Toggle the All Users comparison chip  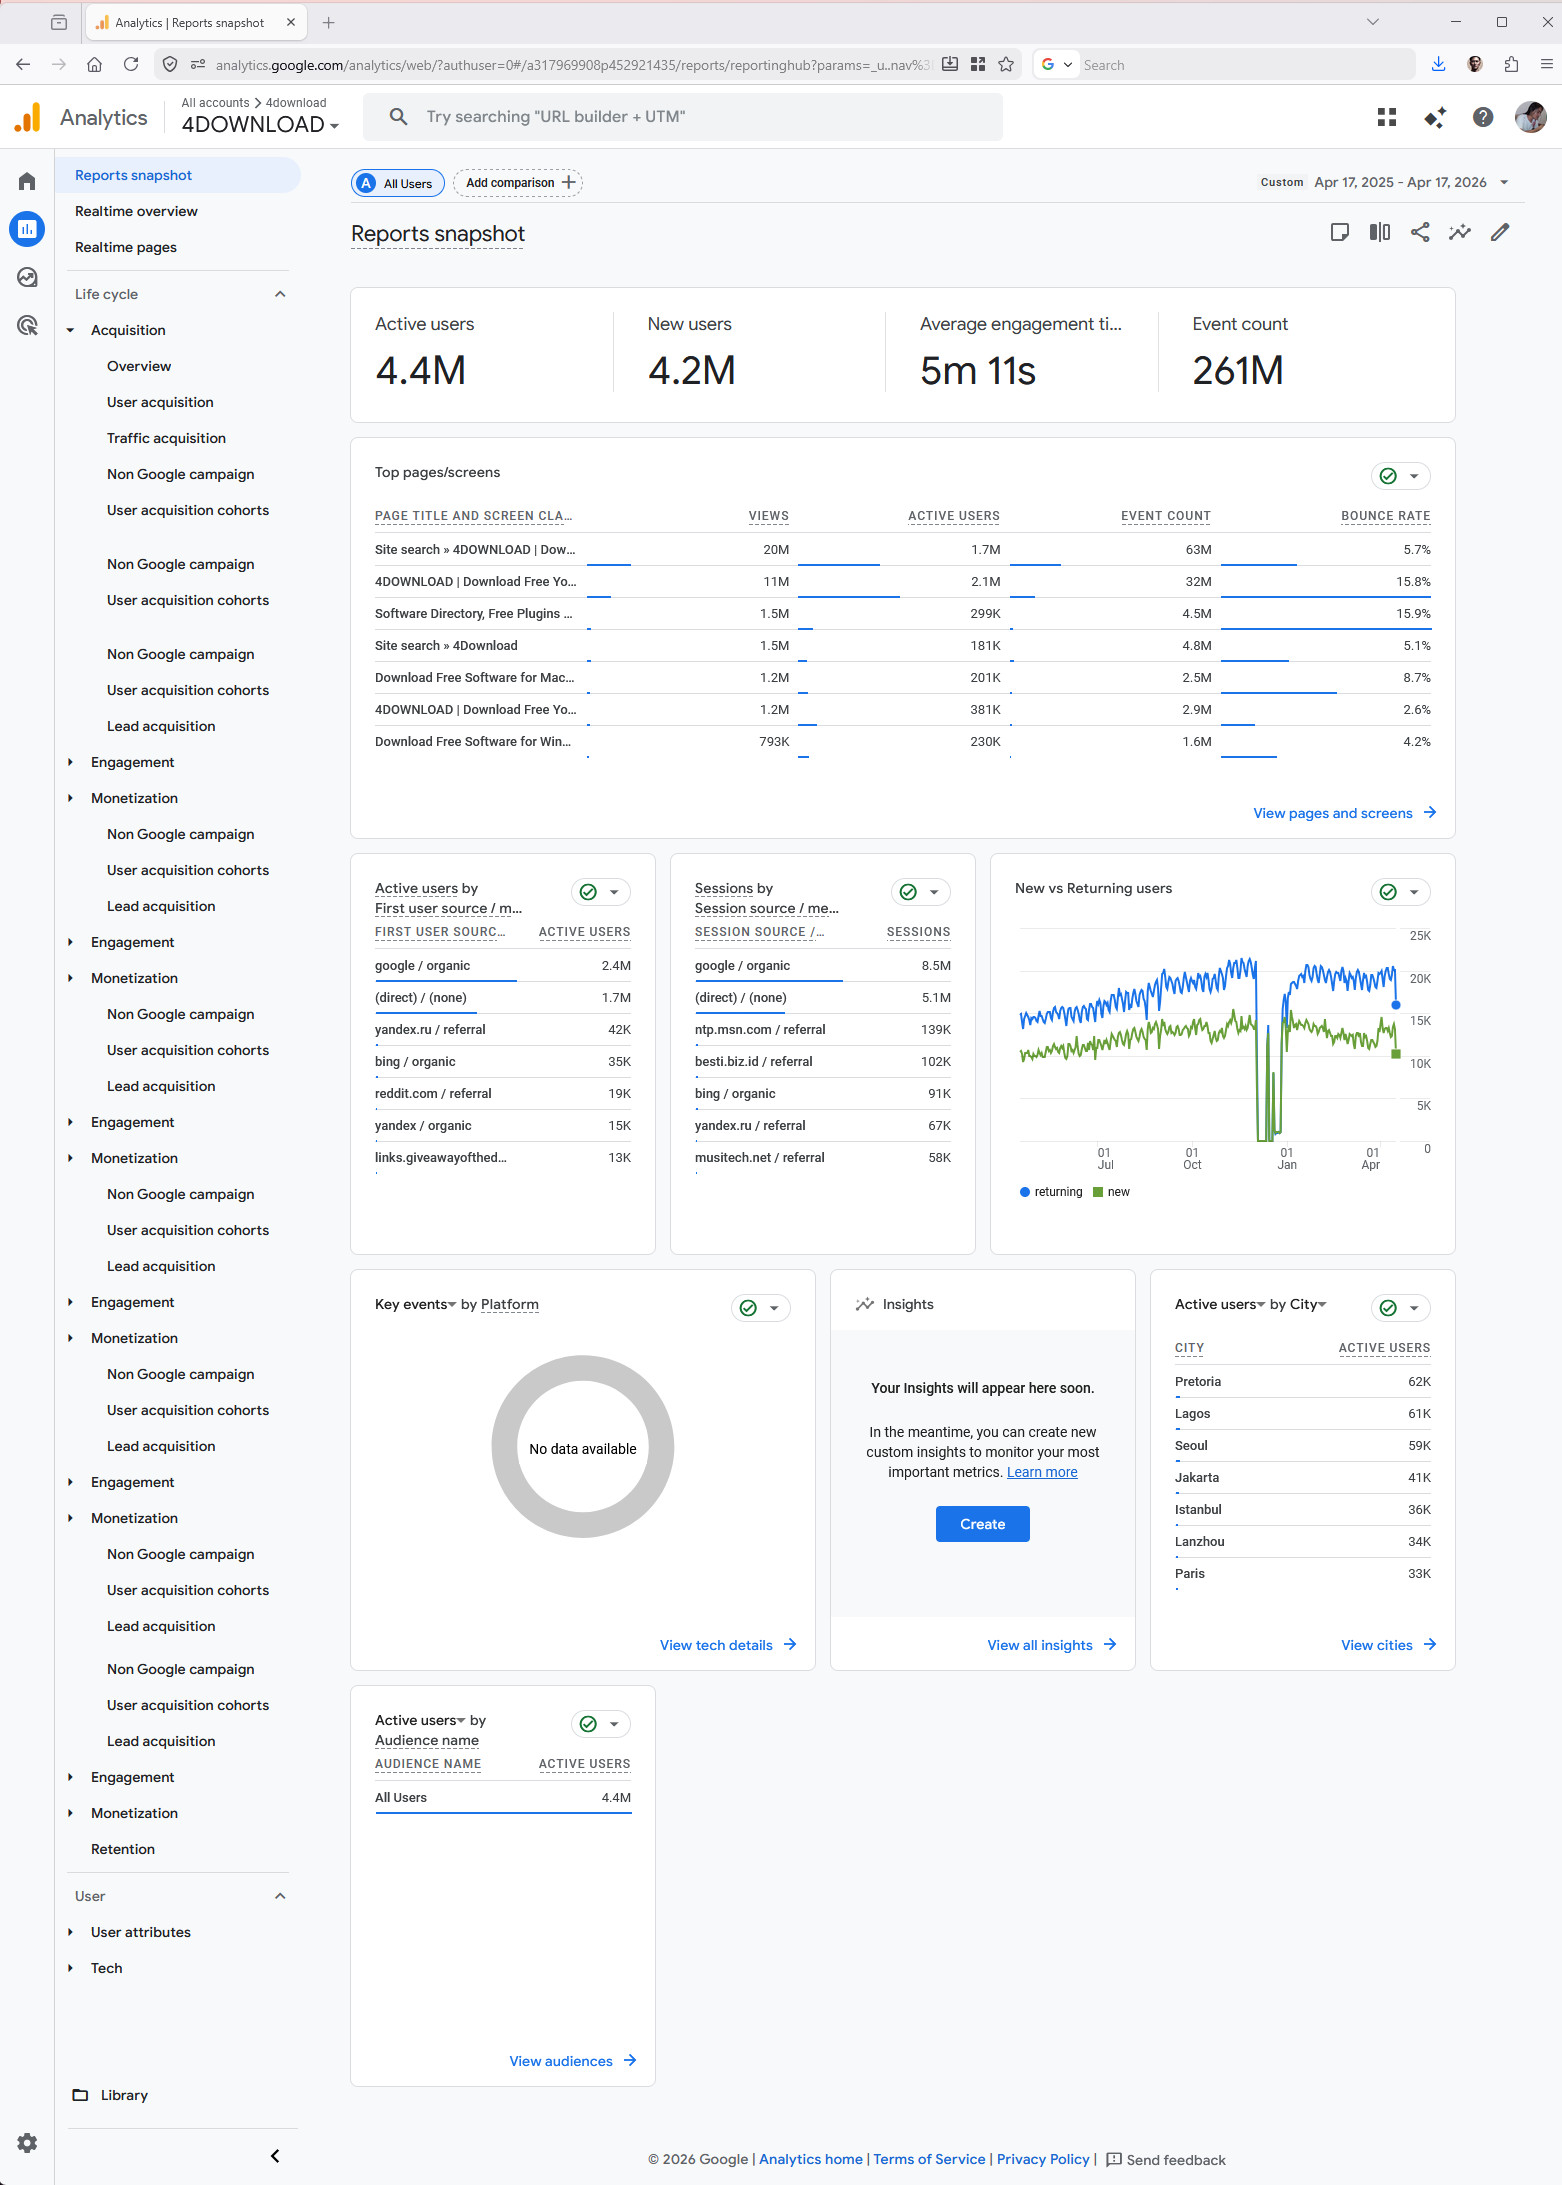click(x=398, y=183)
